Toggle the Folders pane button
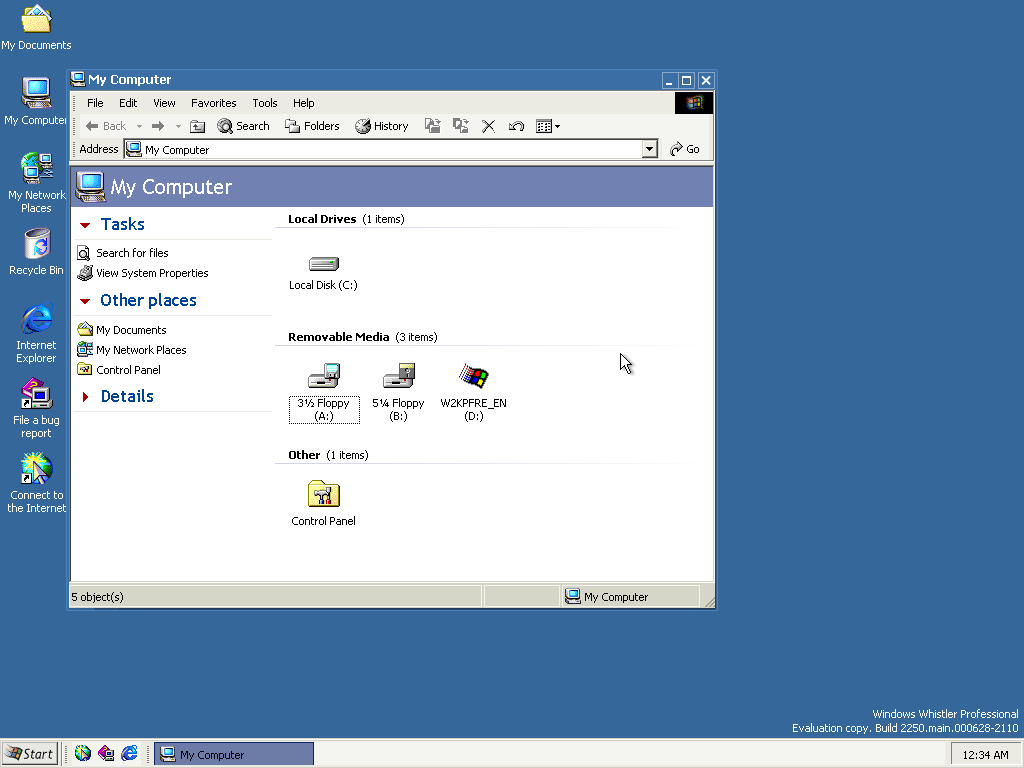 point(312,126)
